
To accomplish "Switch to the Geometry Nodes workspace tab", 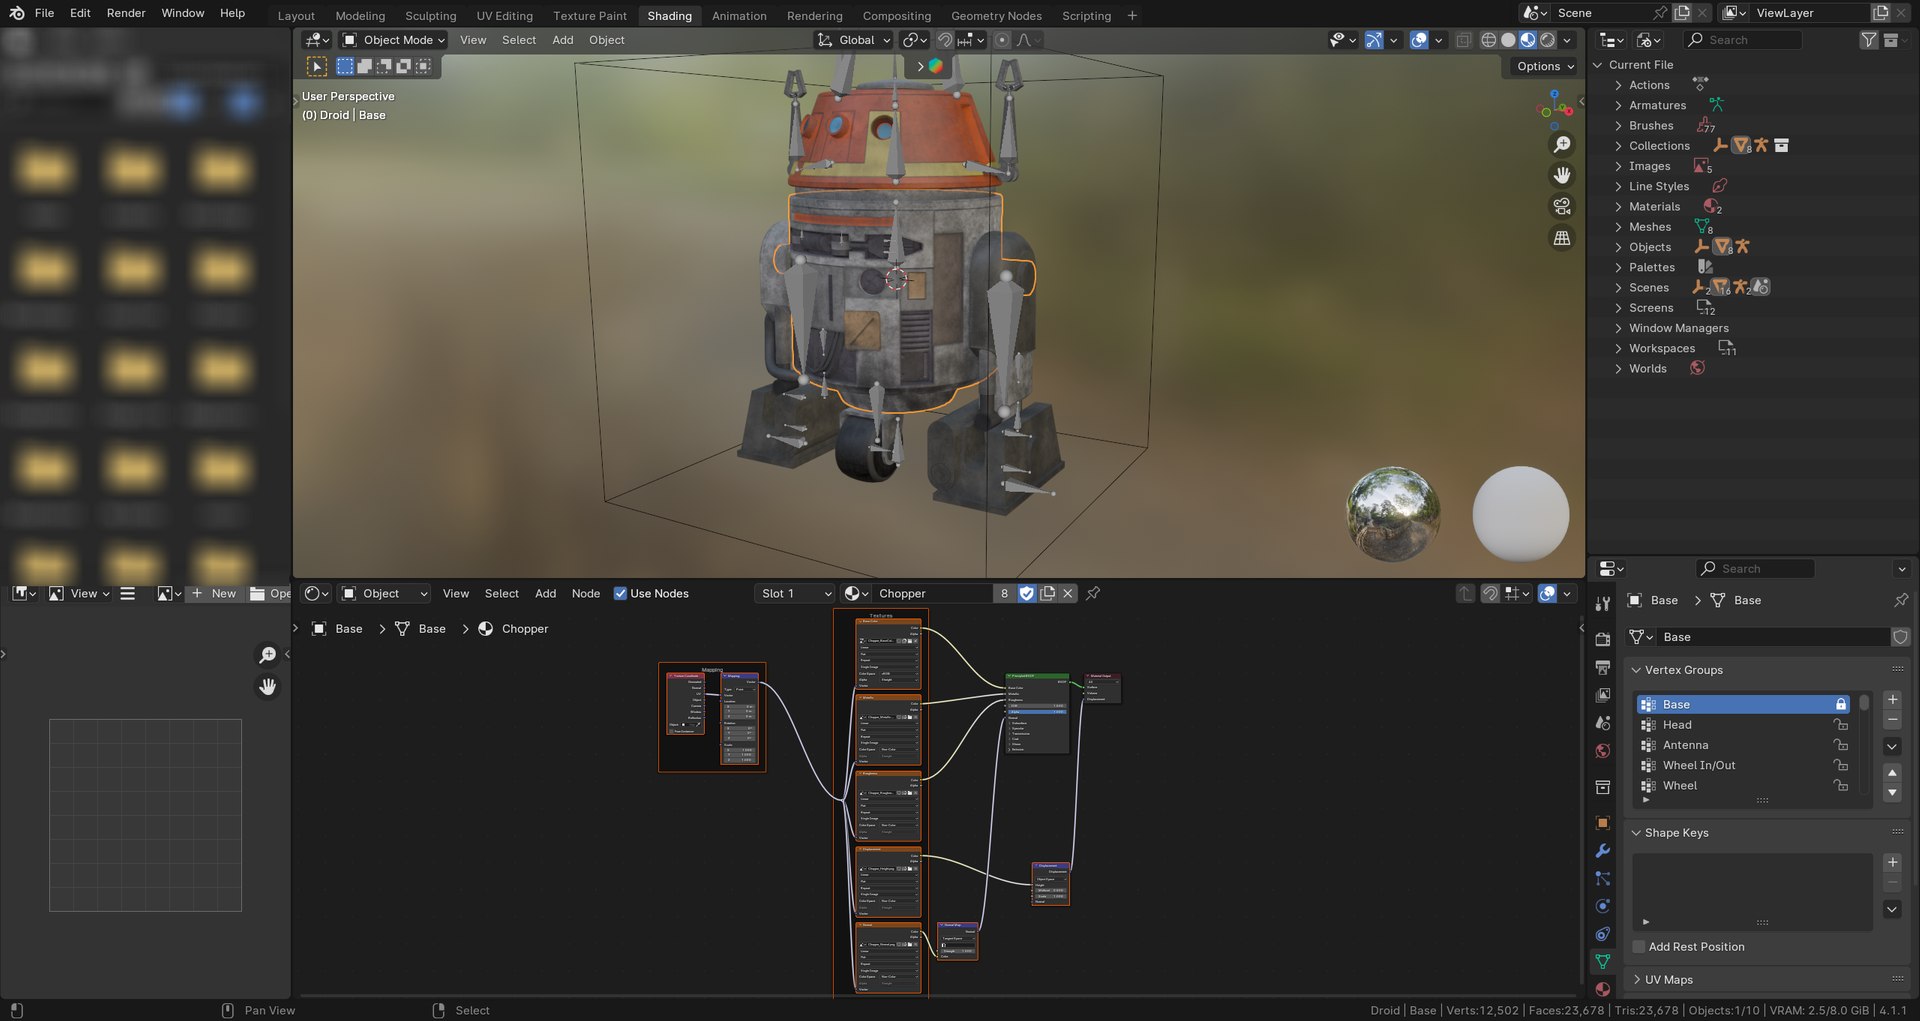I will [x=996, y=16].
